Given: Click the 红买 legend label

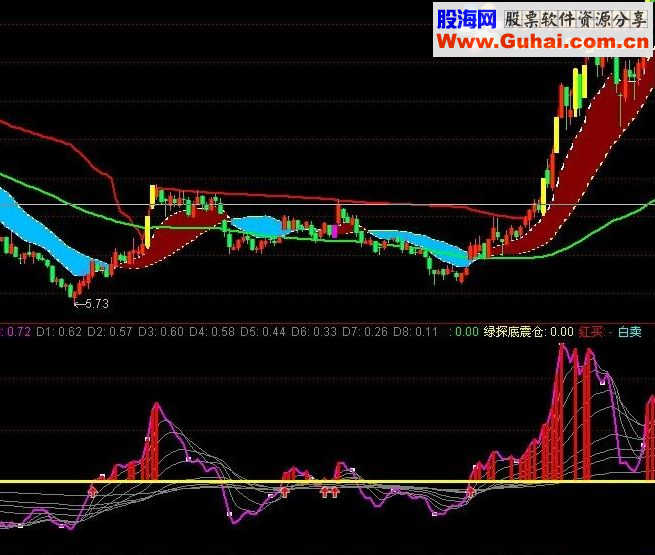Looking at the screenshot, I should 591,332.
